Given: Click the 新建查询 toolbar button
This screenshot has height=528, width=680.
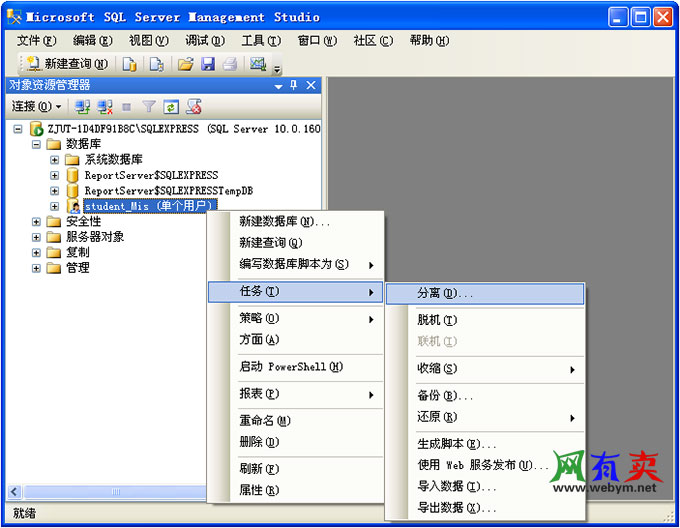Looking at the screenshot, I should coord(67,64).
